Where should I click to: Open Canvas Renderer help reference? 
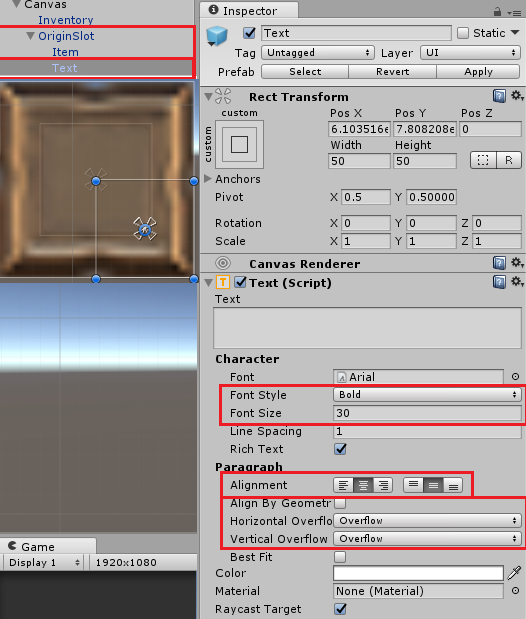499,263
